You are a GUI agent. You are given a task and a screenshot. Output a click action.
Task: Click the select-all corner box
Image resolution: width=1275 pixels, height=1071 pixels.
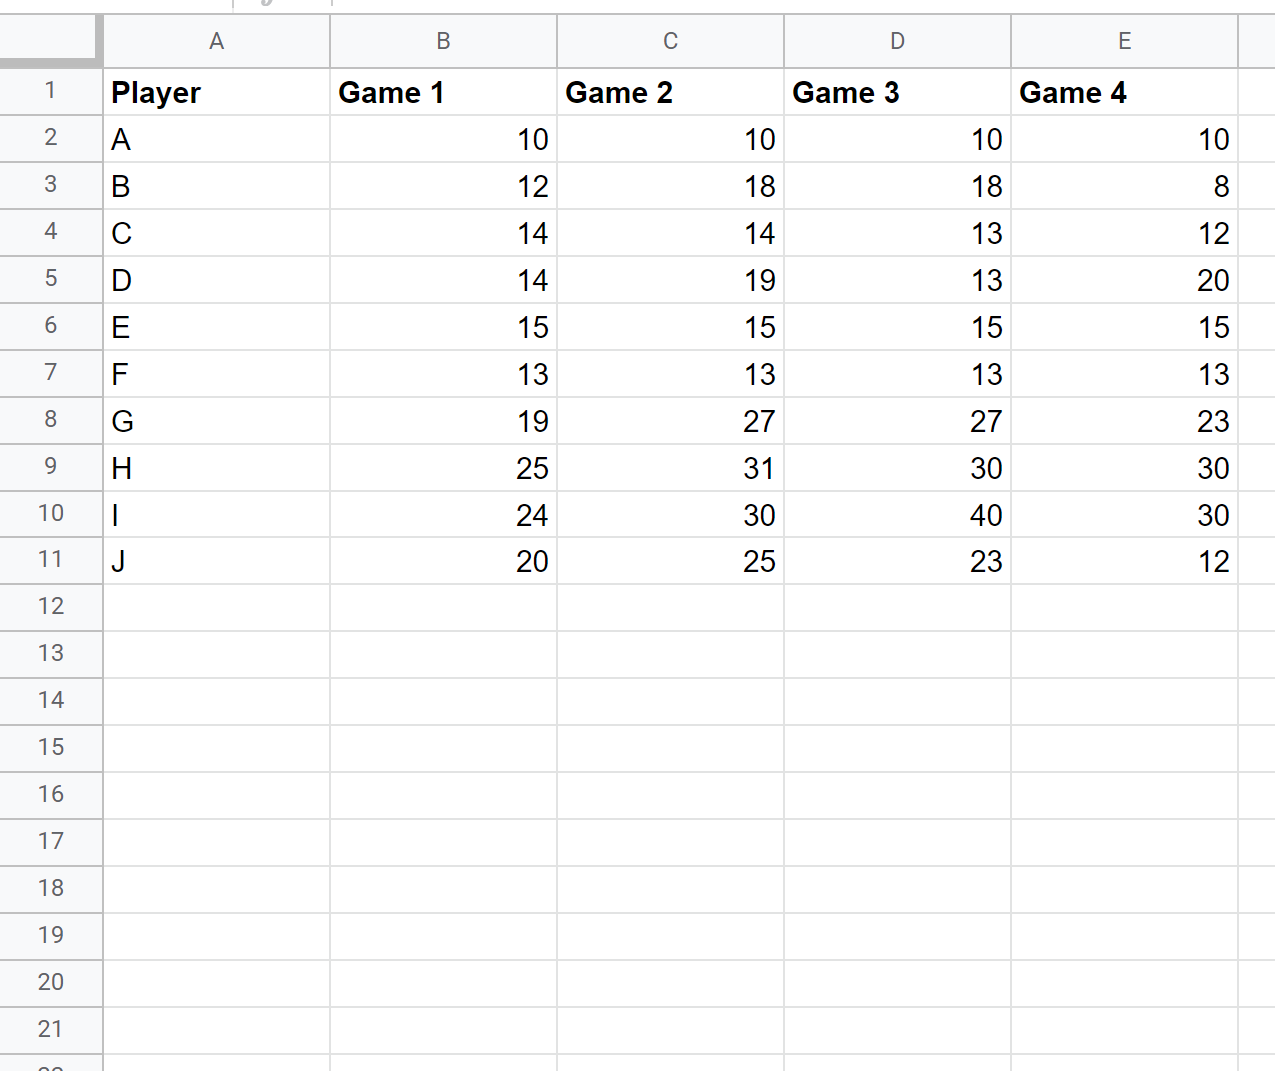pos(50,41)
